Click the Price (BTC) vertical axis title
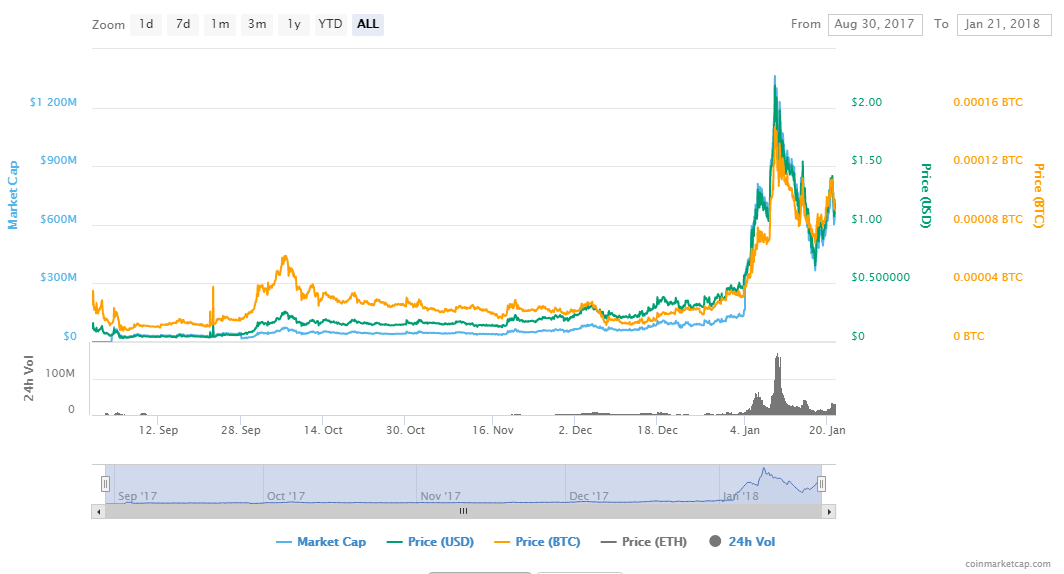This screenshot has width=1064, height=574. [1038, 195]
